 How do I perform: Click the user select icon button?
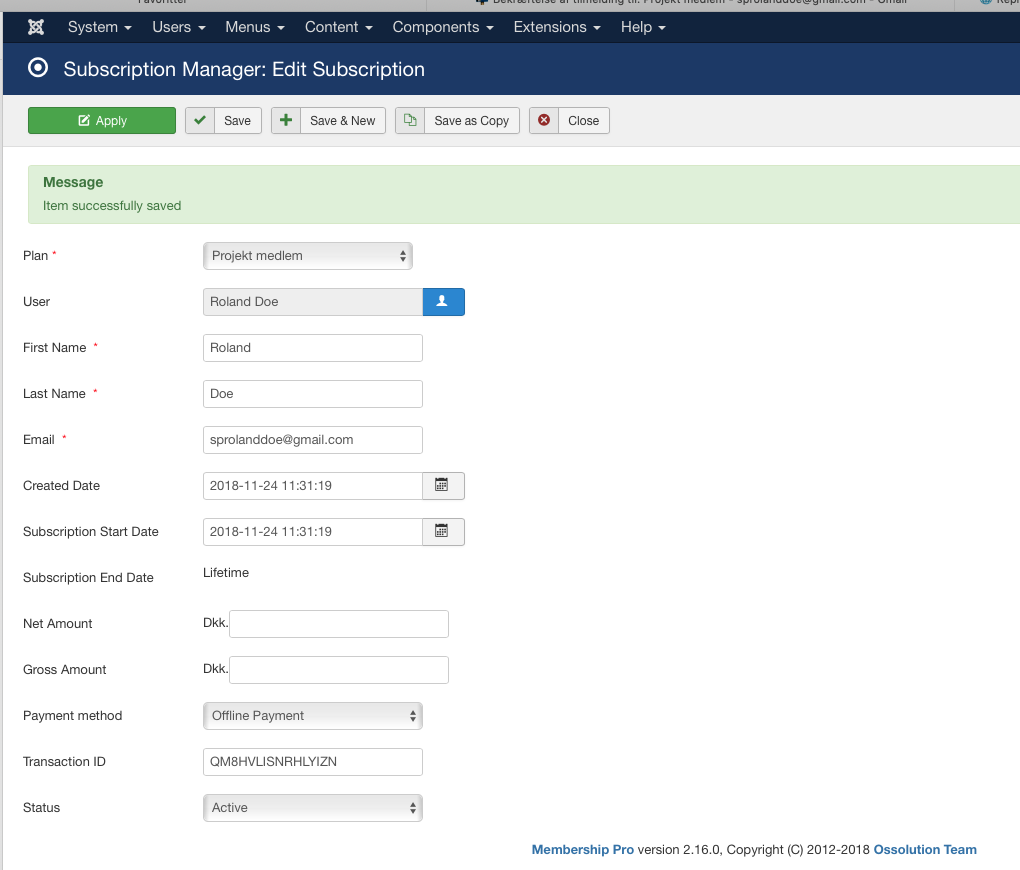[443, 301]
